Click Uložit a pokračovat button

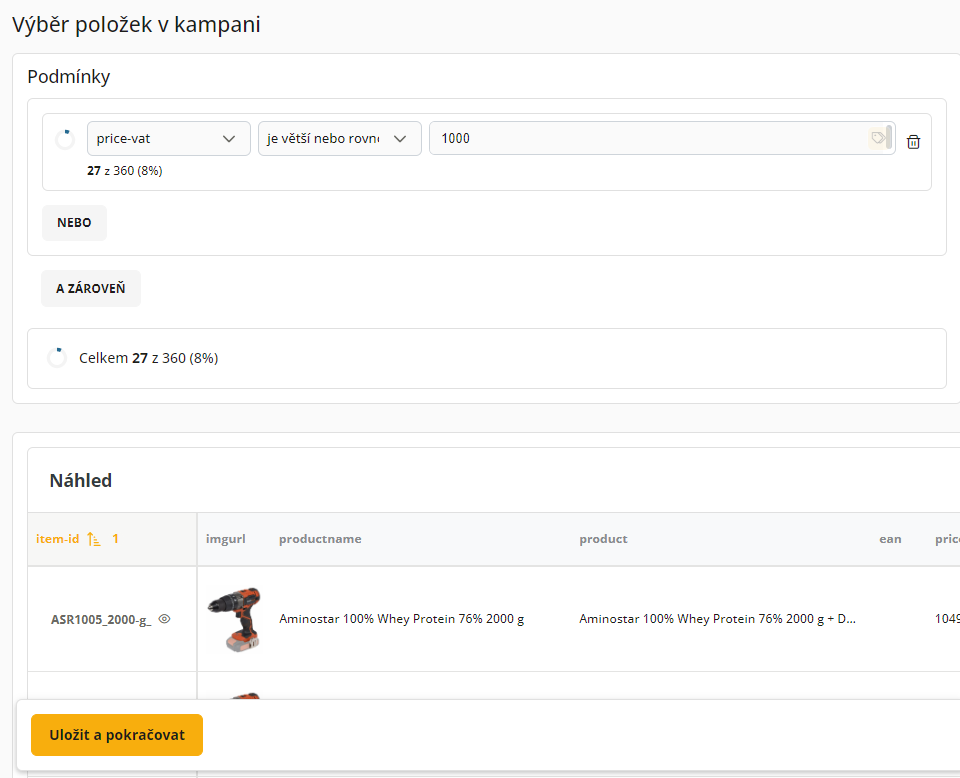[117, 735]
